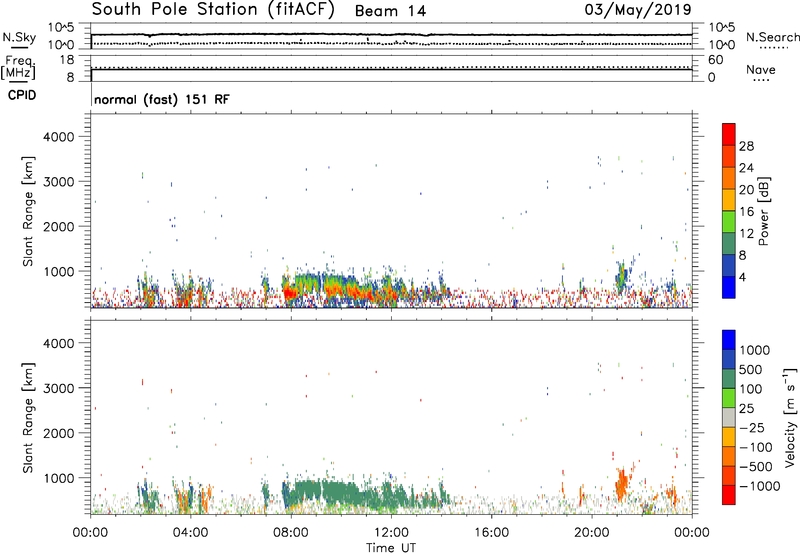Click the date '03/May/2019'
800x554 pixels.
pos(638,10)
